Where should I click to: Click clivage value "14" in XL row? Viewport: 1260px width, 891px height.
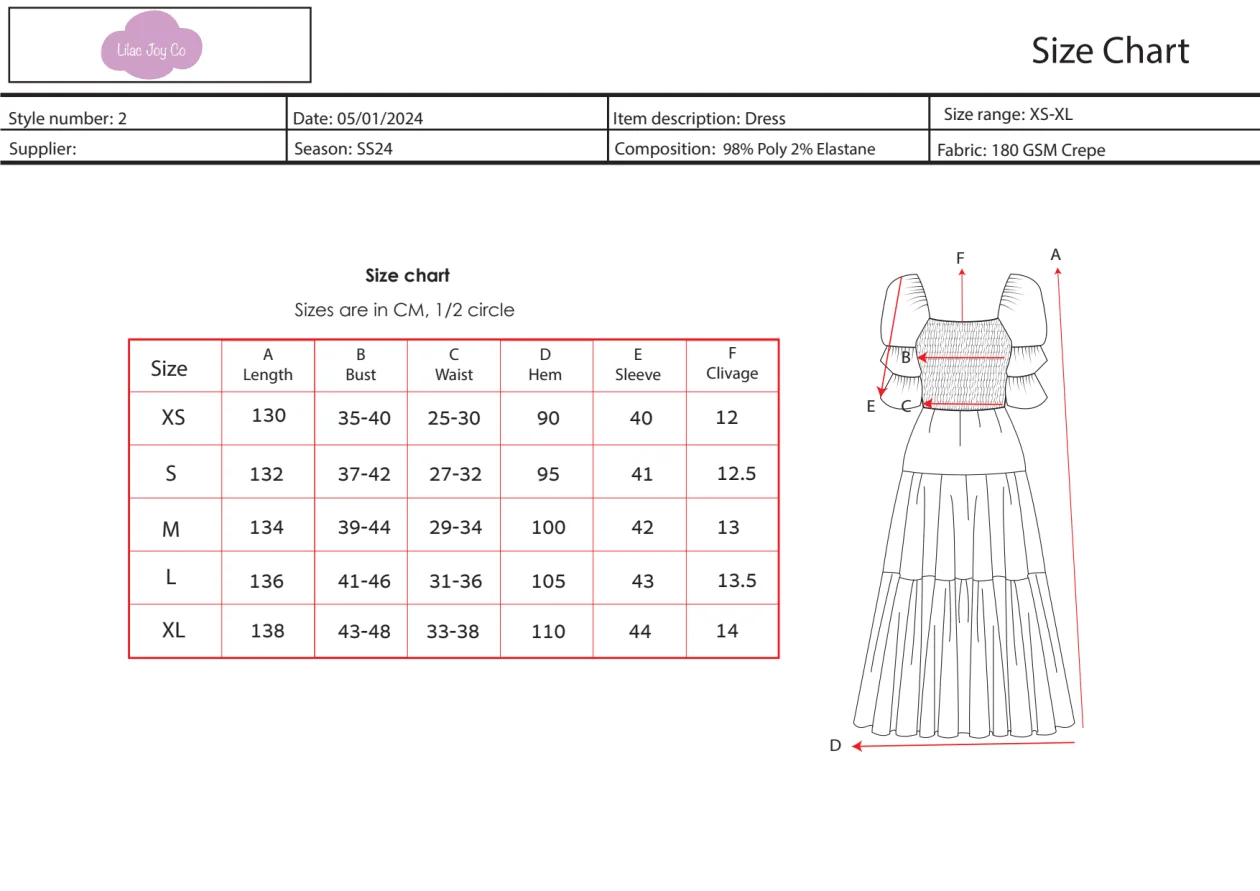point(727,631)
